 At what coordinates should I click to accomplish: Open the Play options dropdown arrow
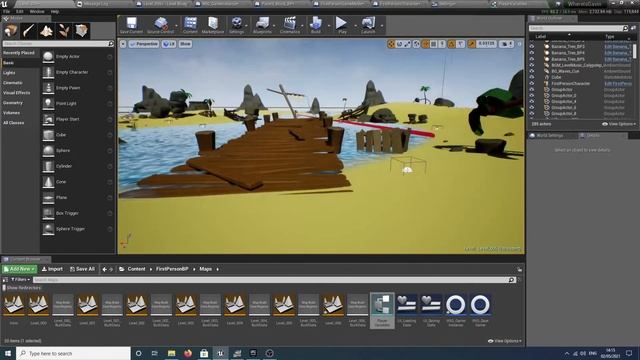(355, 25)
